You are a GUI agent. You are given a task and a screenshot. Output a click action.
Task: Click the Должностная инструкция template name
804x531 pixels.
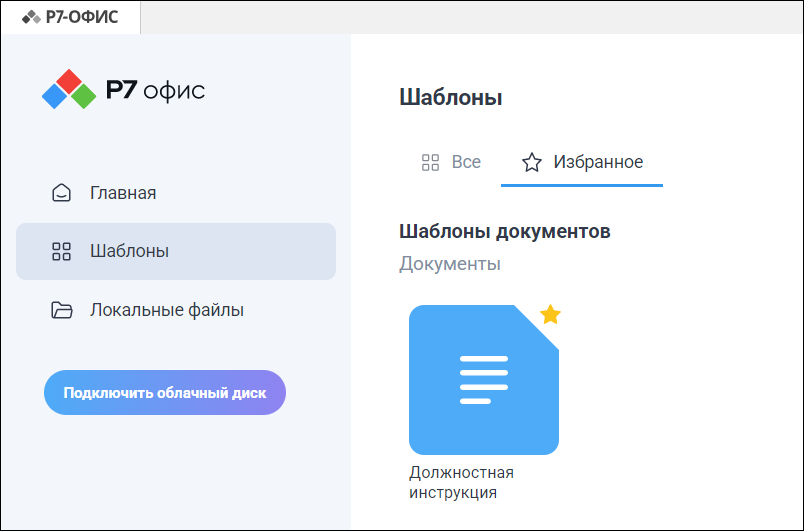461,482
